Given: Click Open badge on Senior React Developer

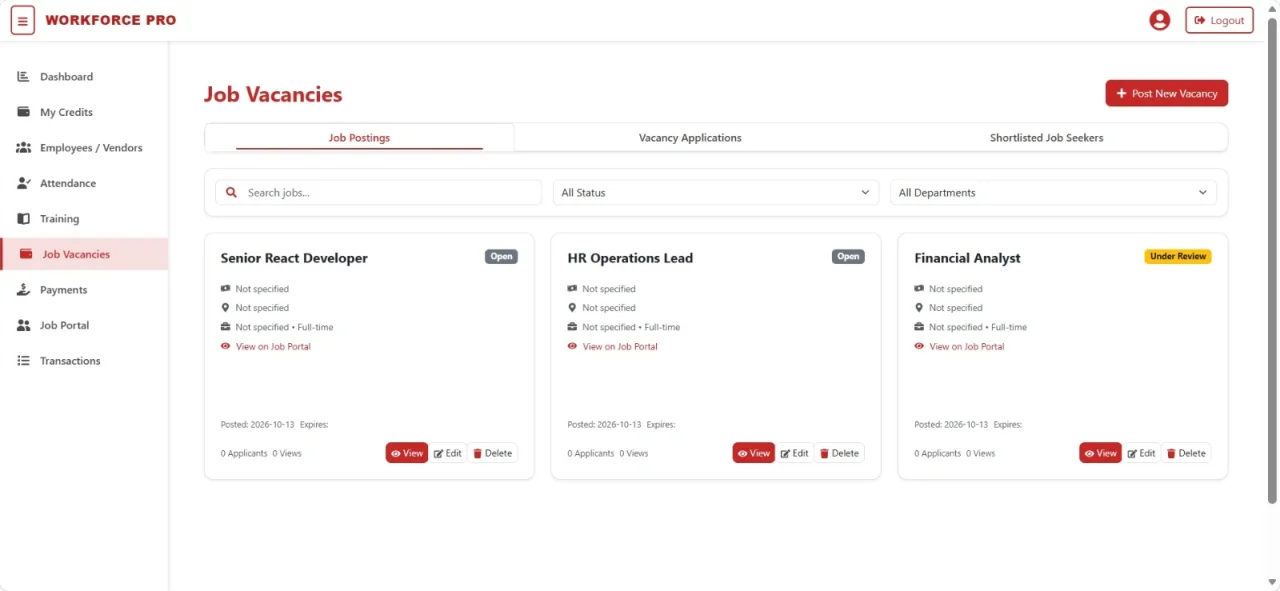Looking at the screenshot, I should 502,257.
